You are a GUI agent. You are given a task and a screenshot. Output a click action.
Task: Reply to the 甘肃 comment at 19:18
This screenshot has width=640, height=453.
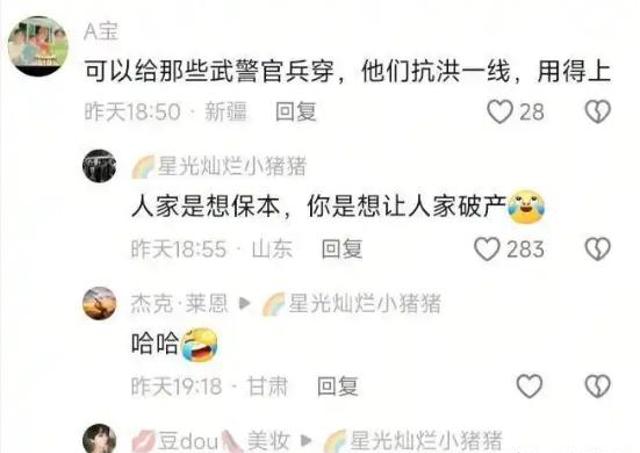pyautogui.click(x=338, y=386)
